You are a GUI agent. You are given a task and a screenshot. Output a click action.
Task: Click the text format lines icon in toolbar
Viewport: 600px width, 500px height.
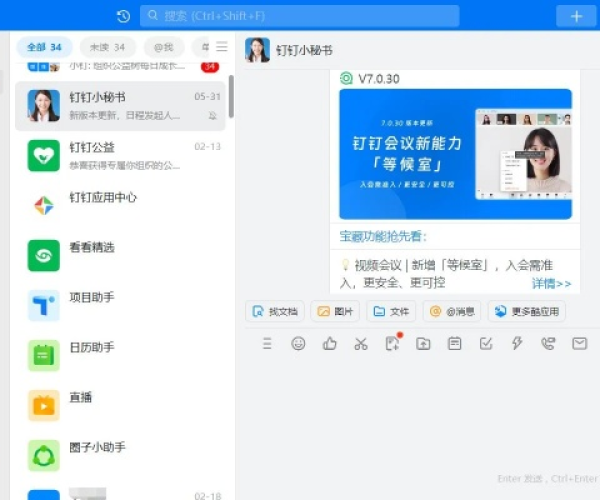pos(267,344)
